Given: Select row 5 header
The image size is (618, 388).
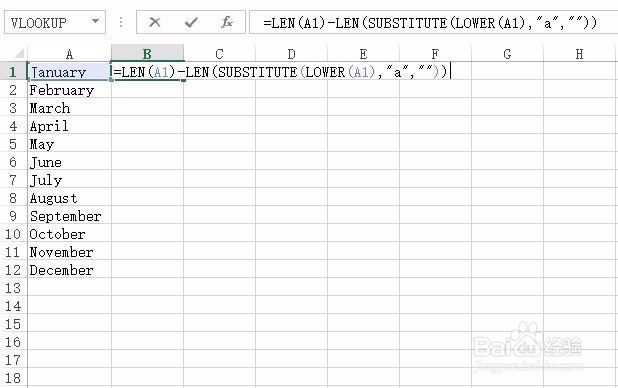Looking at the screenshot, I should click(13, 144).
